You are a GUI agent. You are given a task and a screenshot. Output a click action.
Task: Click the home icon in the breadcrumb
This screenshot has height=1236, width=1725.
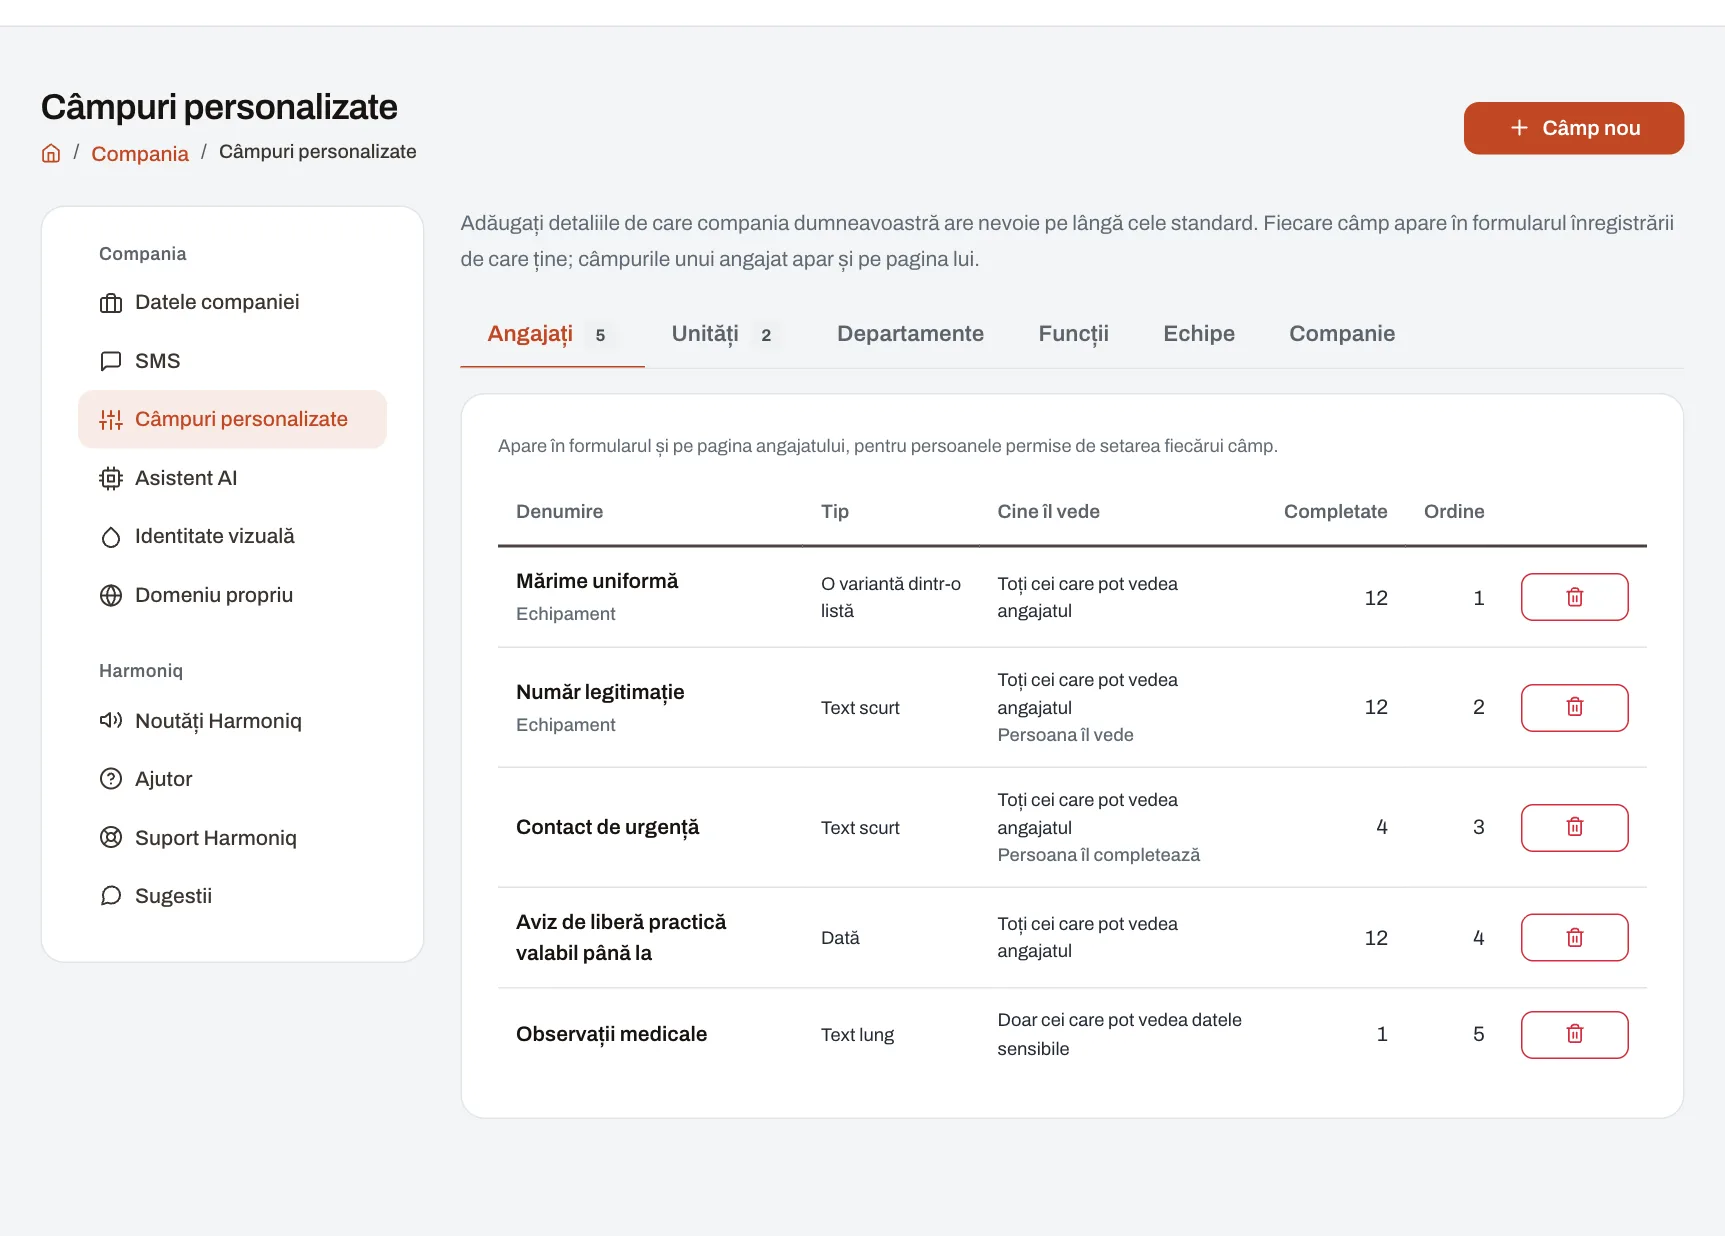click(x=51, y=153)
